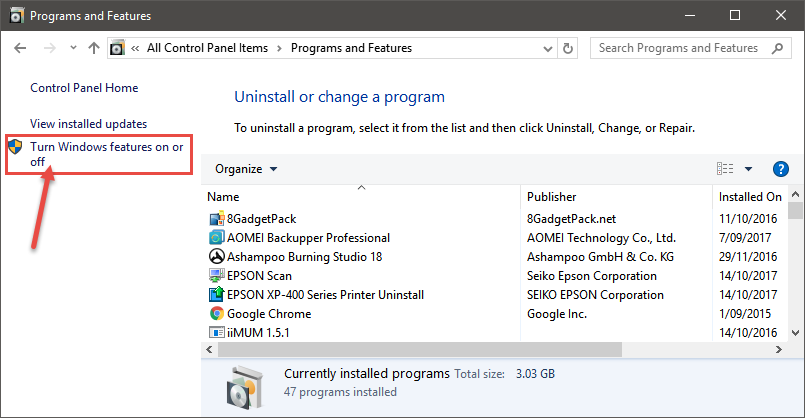Click the horizontal scrollbar left arrow
The width and height of the screenshot is (805, 418).
click(209, 350)
